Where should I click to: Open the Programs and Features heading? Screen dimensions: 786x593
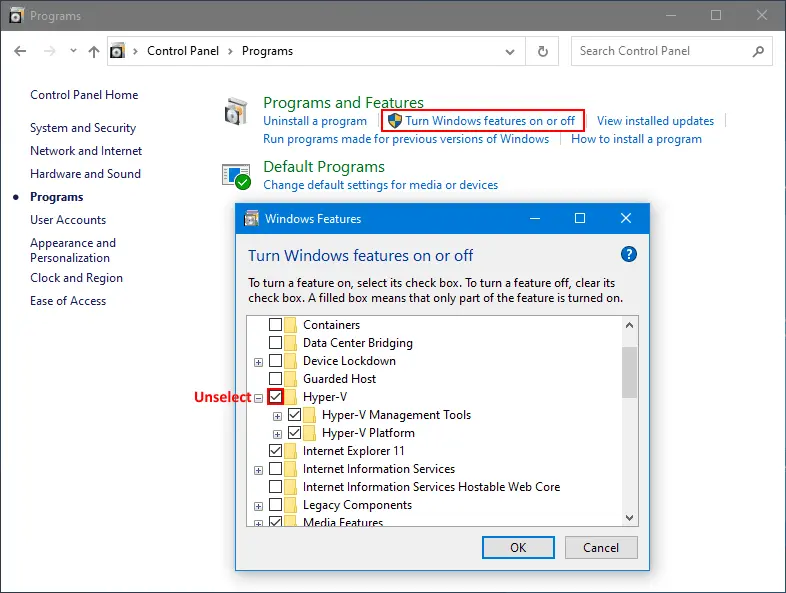(x=343, y=103)
